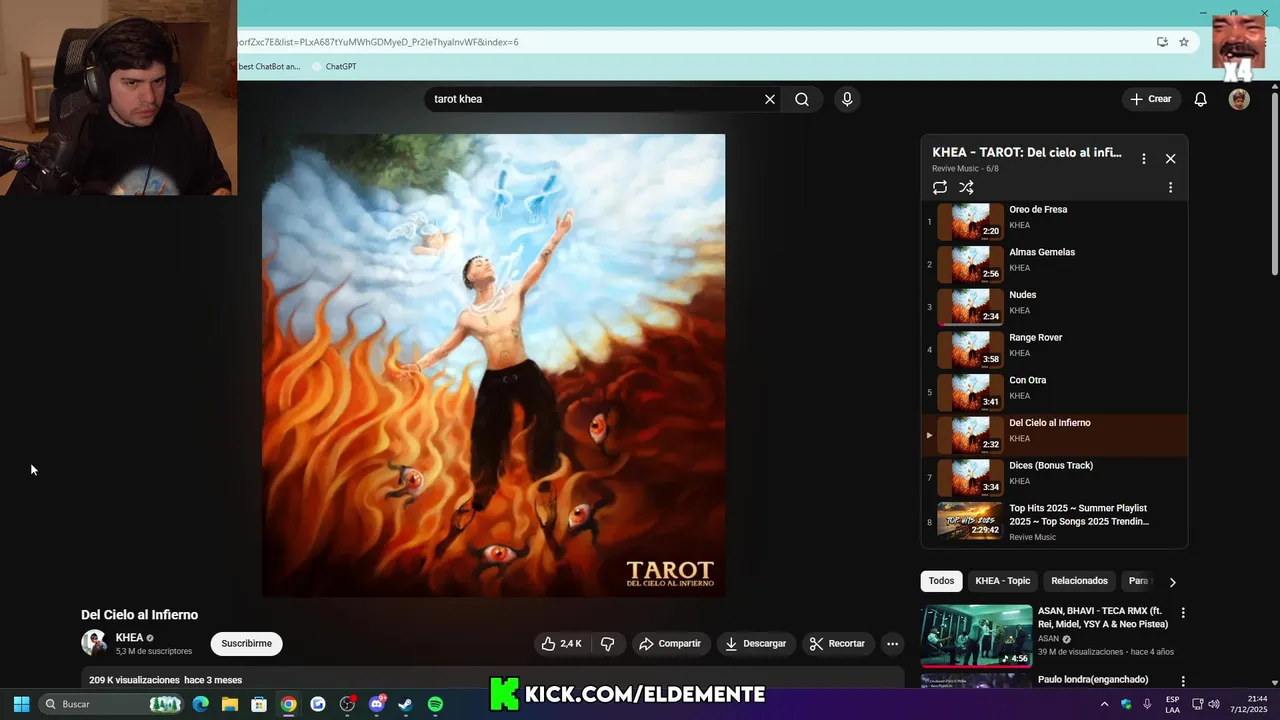This screenshot has height=720, width=1280.
Task: Open YouTube notifications bell
Action: pos(1201,99)
